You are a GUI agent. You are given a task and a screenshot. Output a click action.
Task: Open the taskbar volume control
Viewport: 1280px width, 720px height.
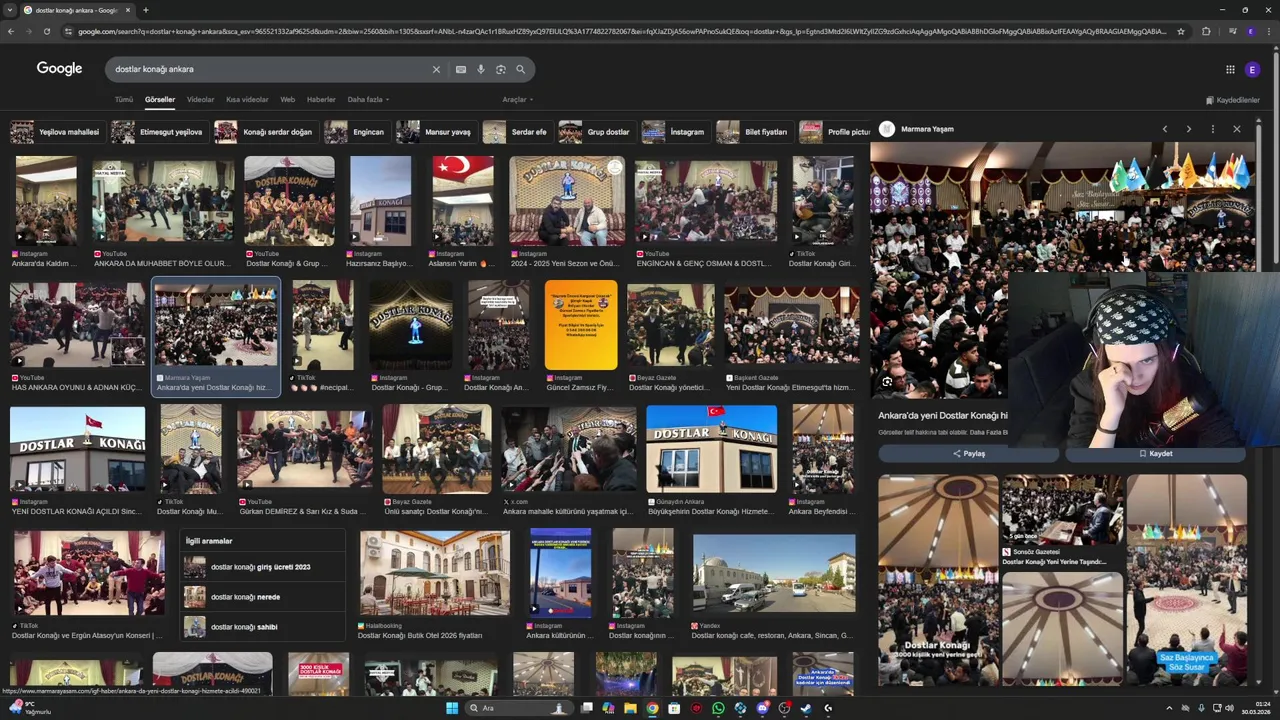(x=1229, y=708)
